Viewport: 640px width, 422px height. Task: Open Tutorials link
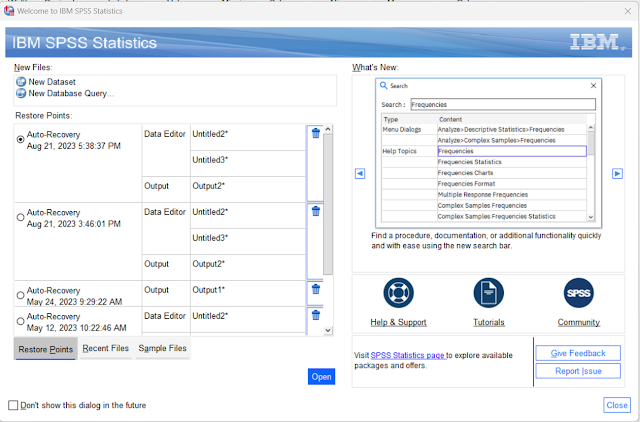pyautogui.click(x=489, y=322)
